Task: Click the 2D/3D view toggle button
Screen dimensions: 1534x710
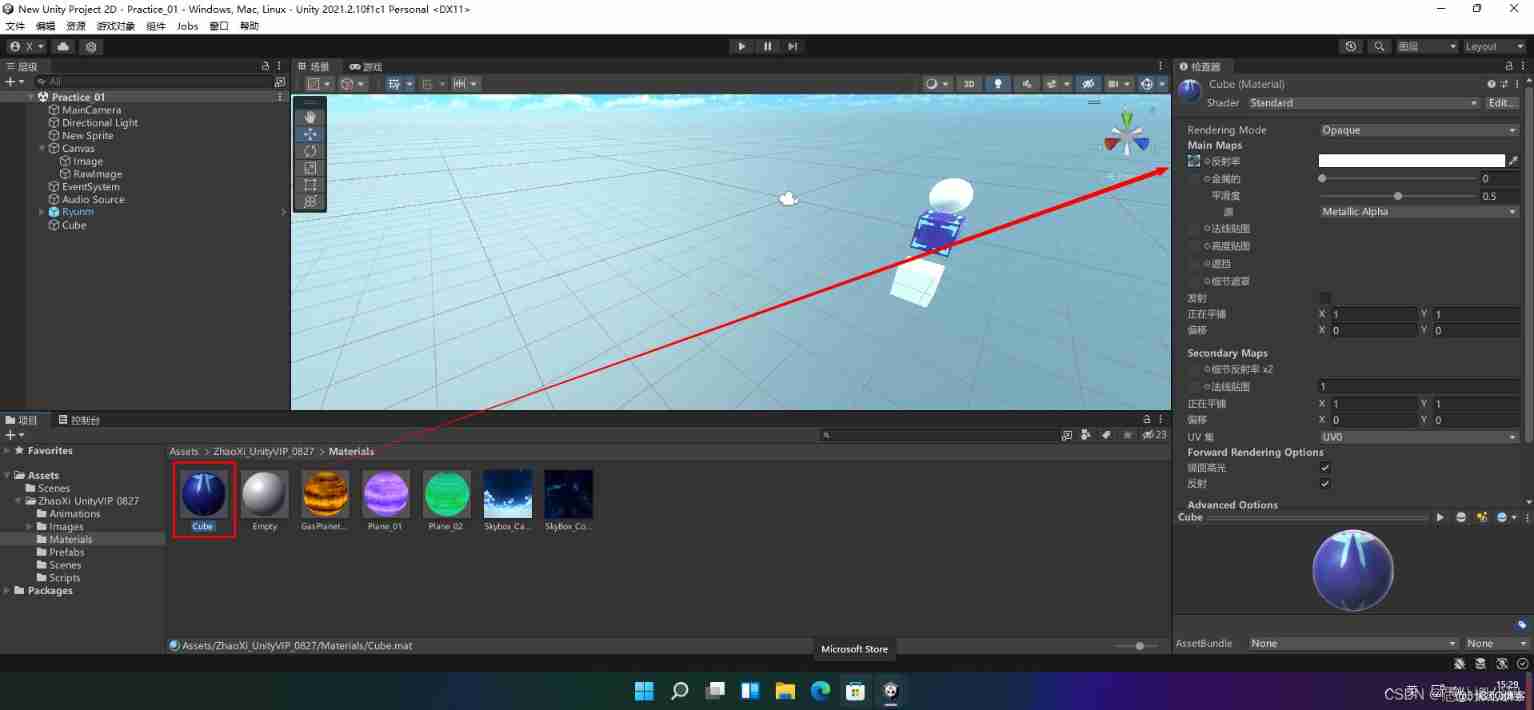Action: 968,83
